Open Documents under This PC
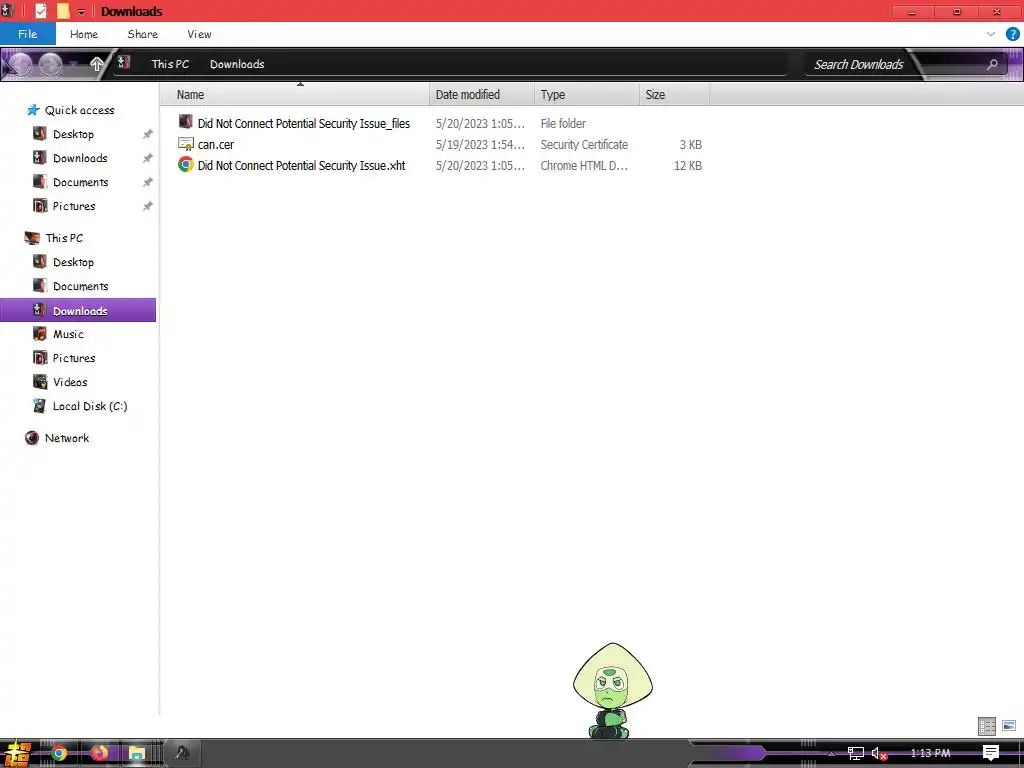The width and height of the screenshot is (1024, 768). click(80, 286)
